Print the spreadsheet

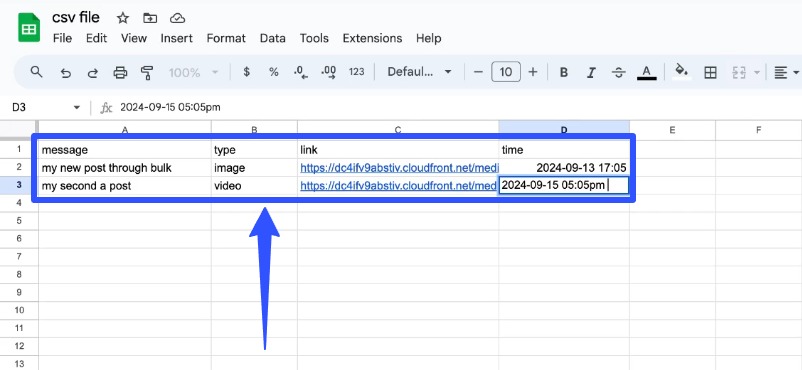[x=120, y=72]
